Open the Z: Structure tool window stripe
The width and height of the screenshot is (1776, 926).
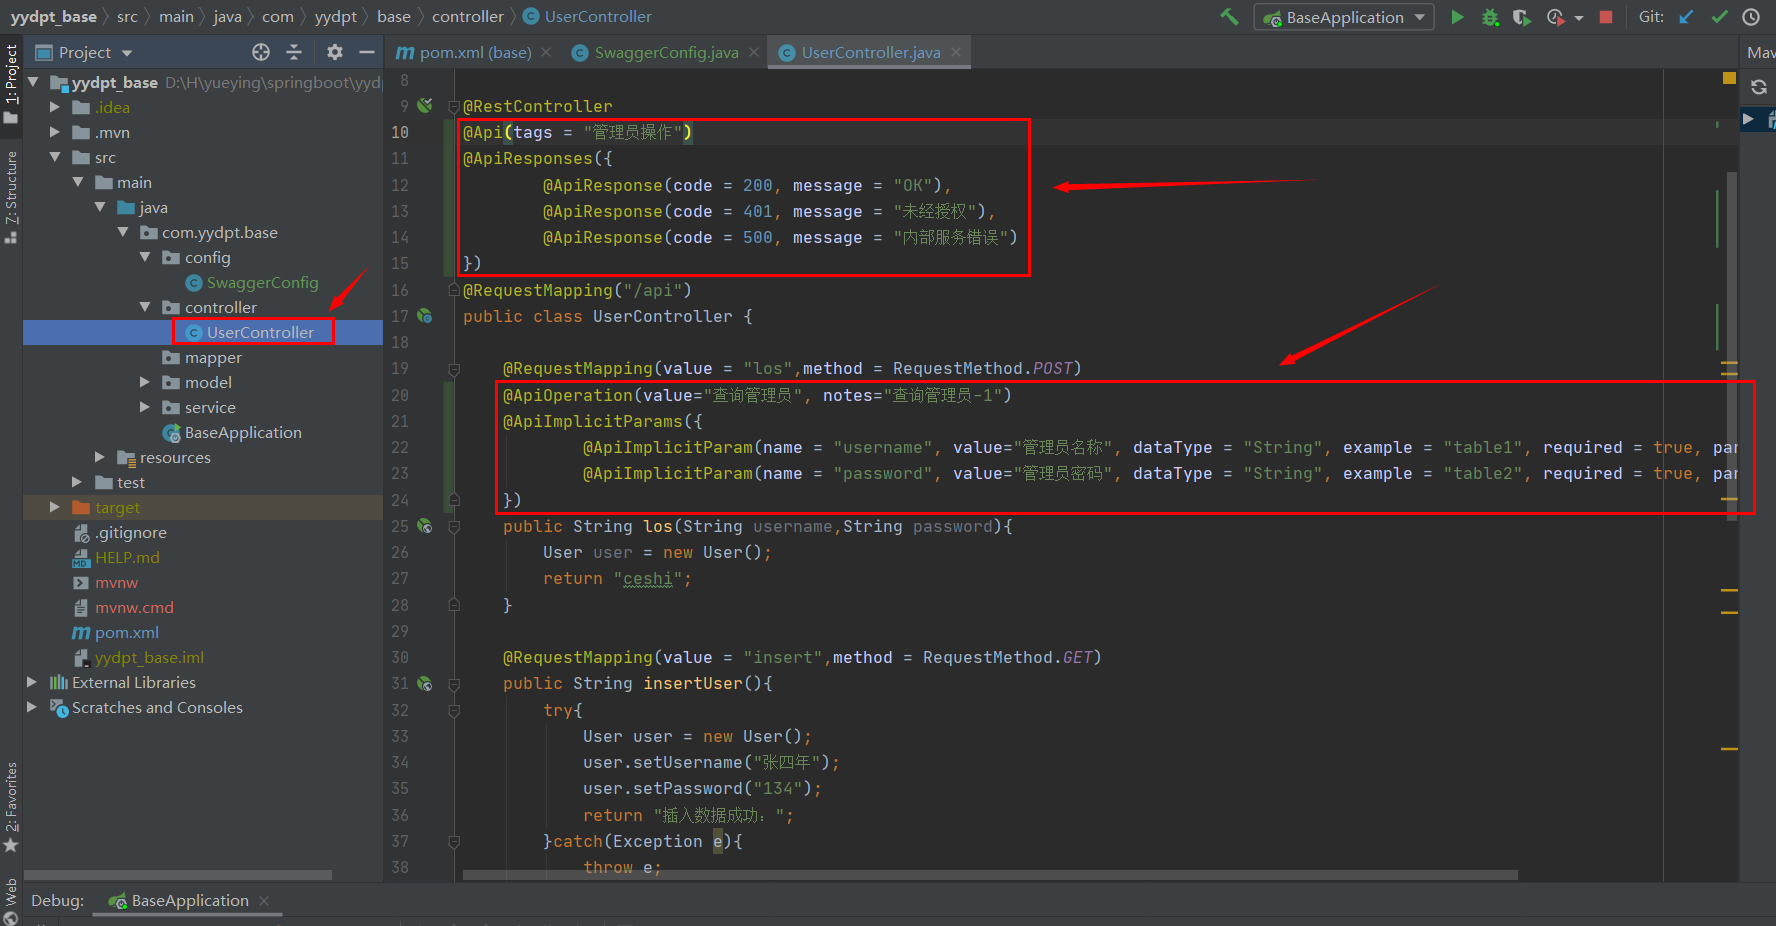pos(11,197)
